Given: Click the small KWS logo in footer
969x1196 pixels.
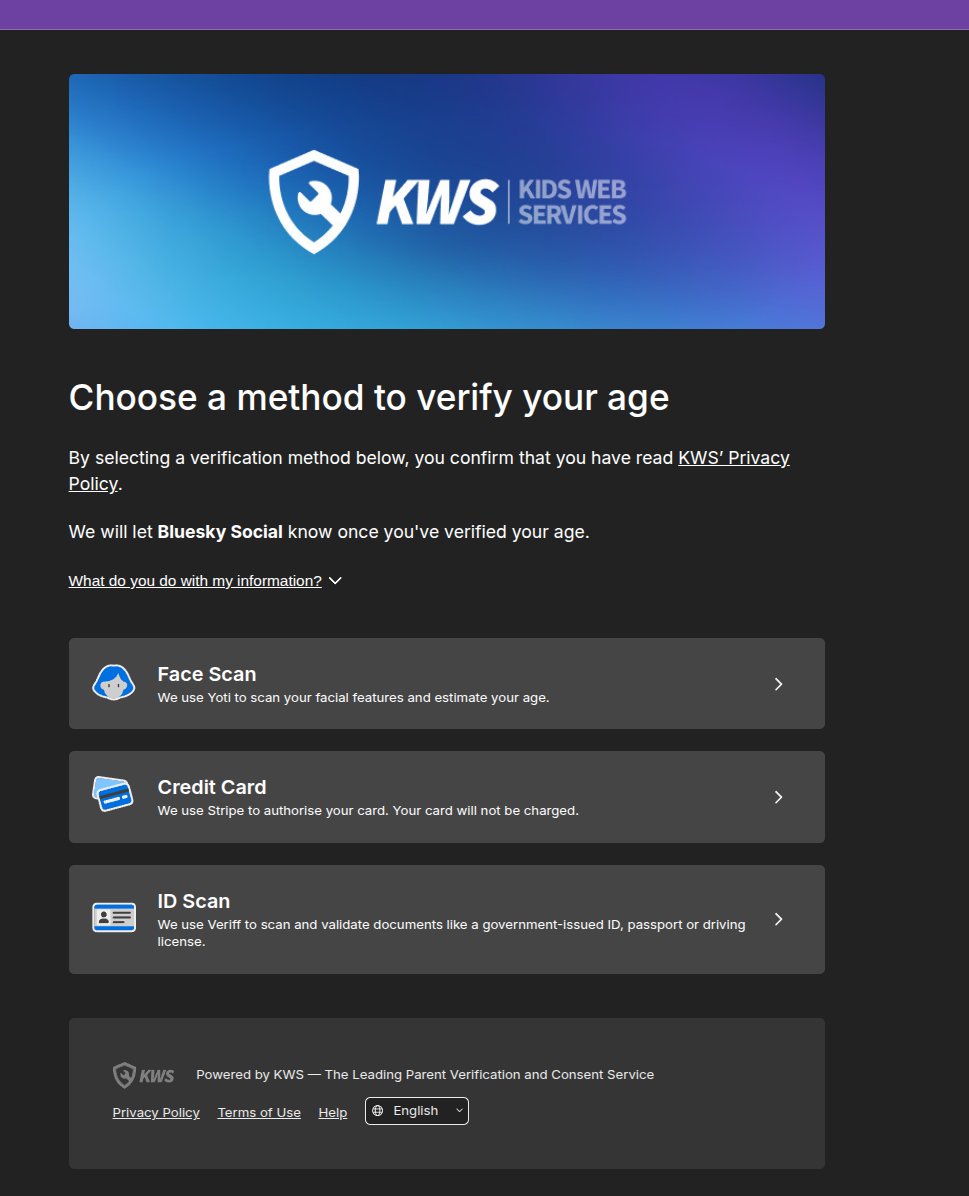Looking at the screenshot, I should click(x=143, y=1075).
